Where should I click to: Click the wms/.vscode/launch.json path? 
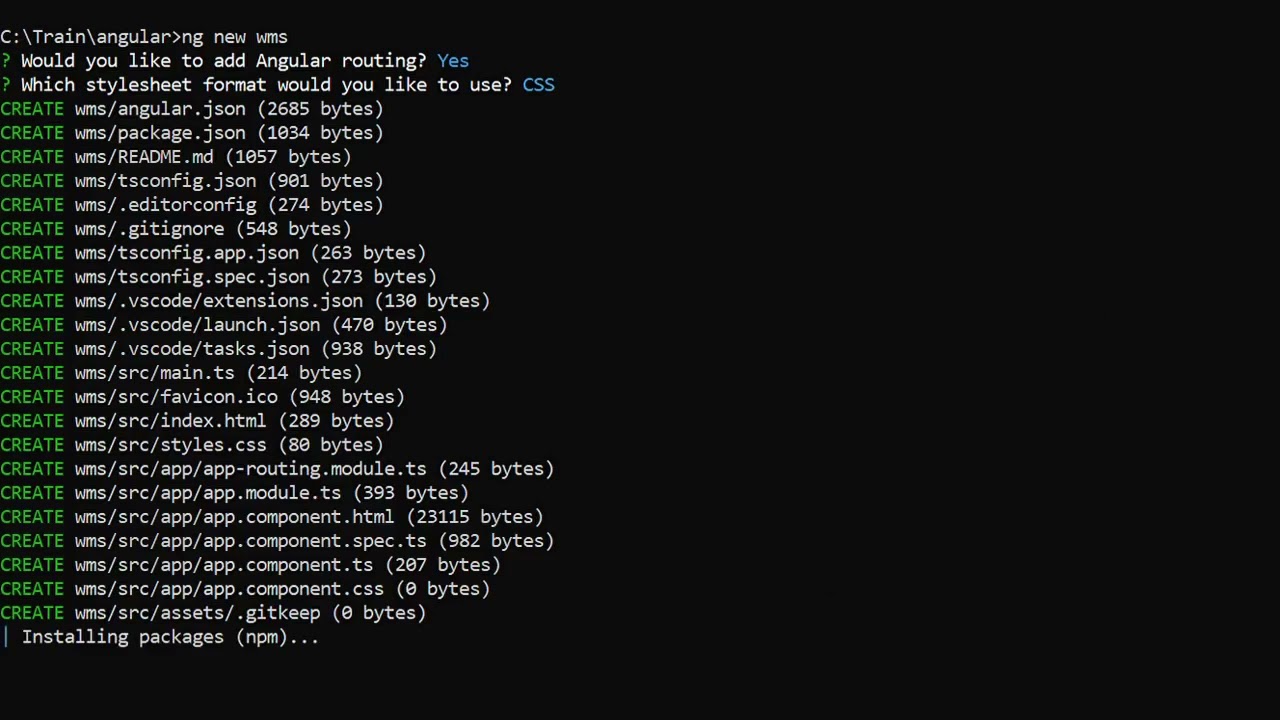tap(197, 325)
